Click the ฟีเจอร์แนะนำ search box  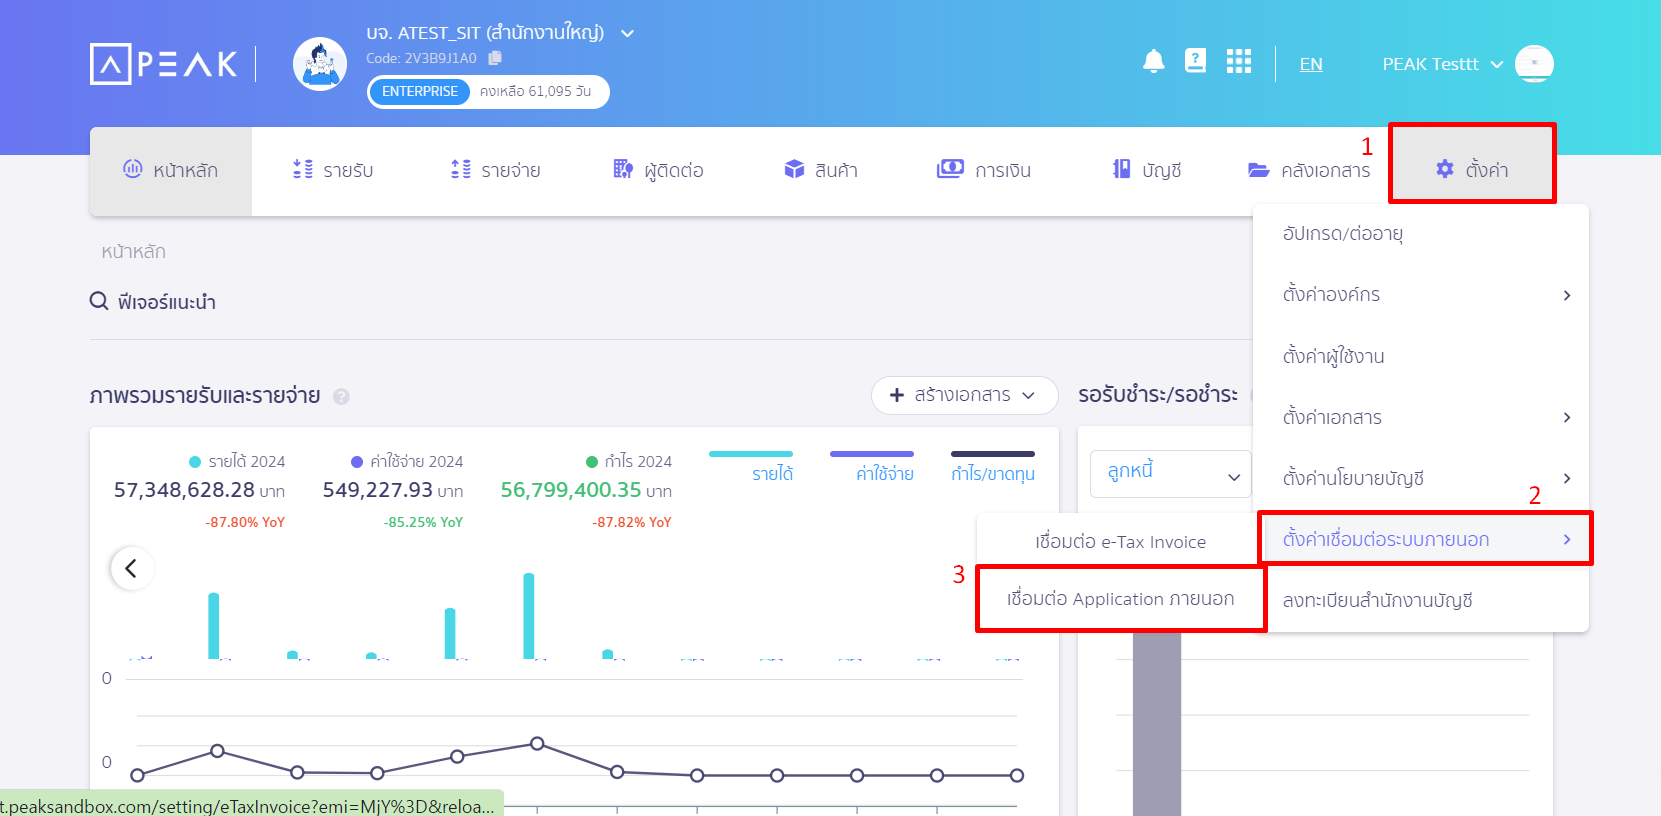tap(166, 302)
